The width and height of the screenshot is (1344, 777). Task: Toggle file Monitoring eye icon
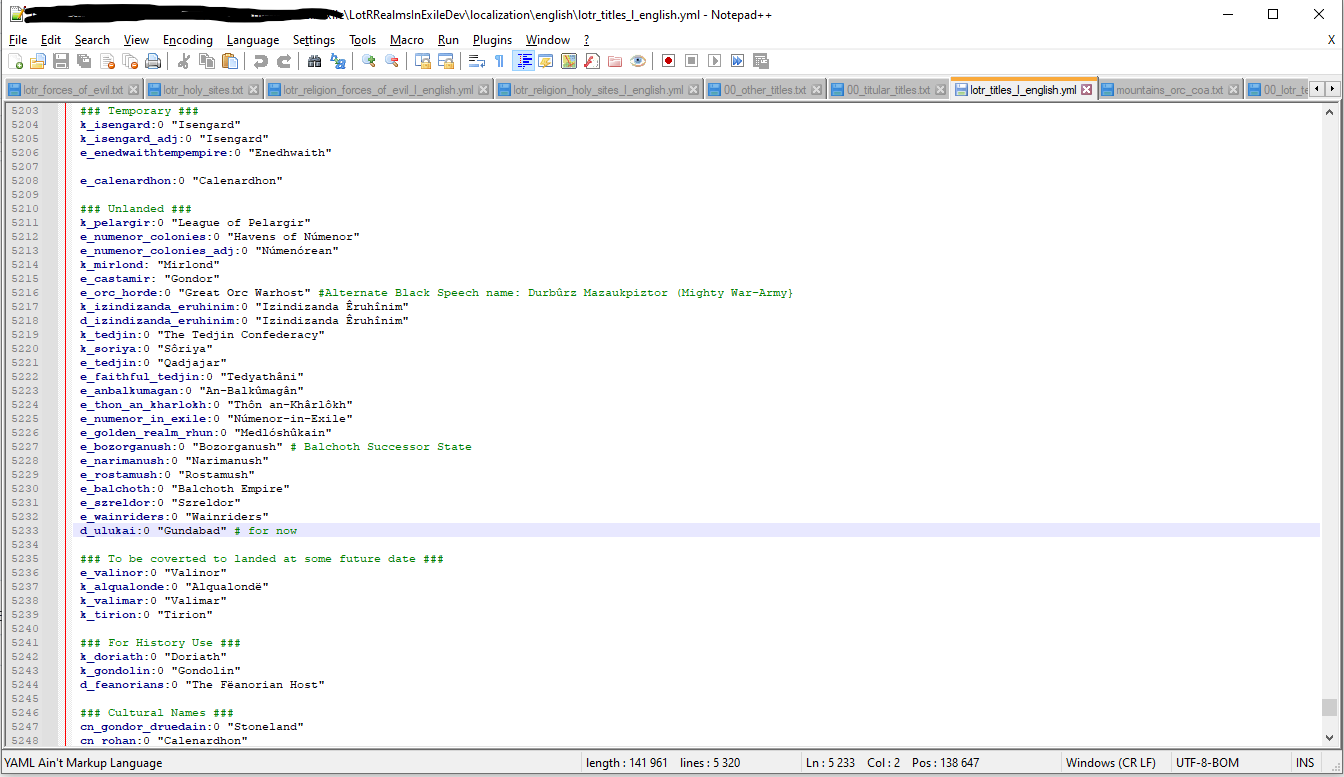pyautogui.click(x=638, y=61)
